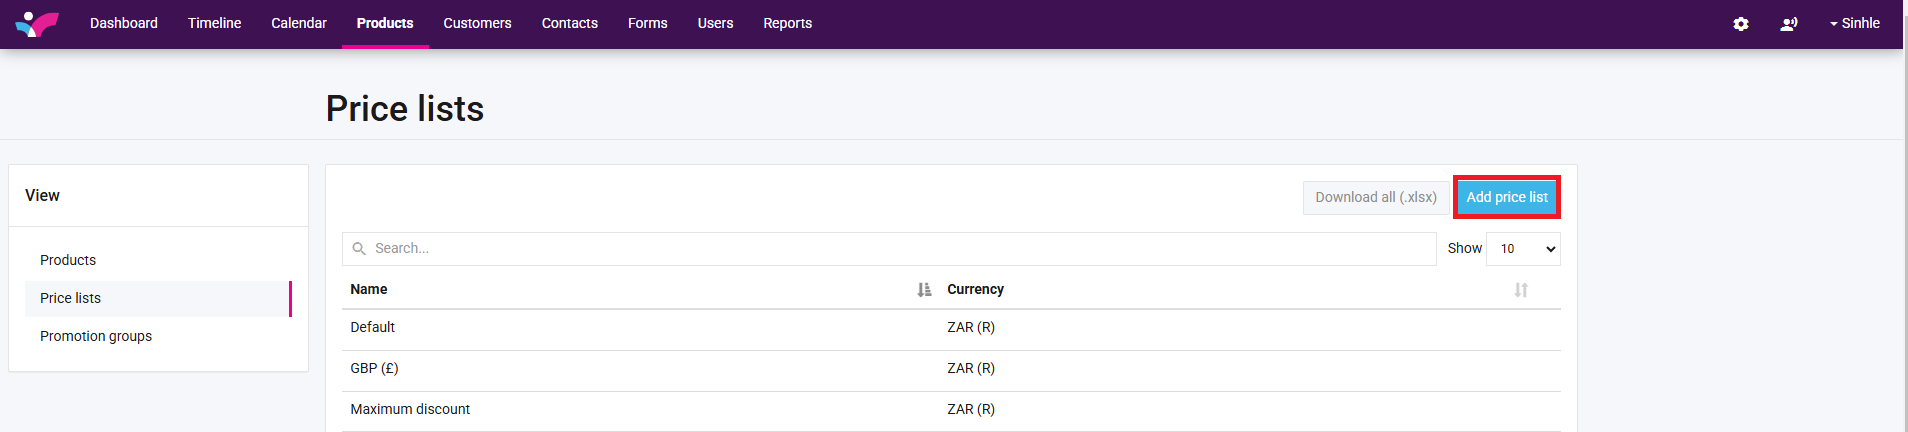Click the user voice icon in the navbar
Viewport: 1908px width, 432px height.
point(1789,24)
